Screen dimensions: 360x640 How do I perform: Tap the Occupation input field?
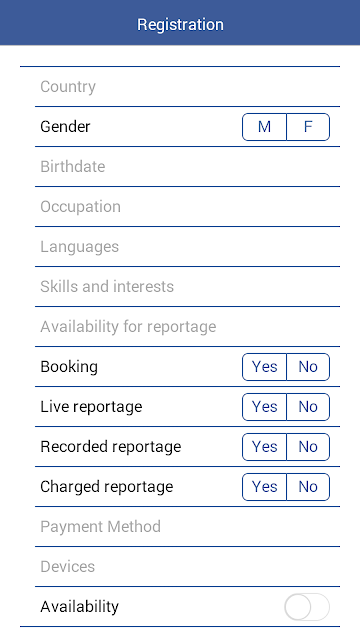tap(187, 207)
